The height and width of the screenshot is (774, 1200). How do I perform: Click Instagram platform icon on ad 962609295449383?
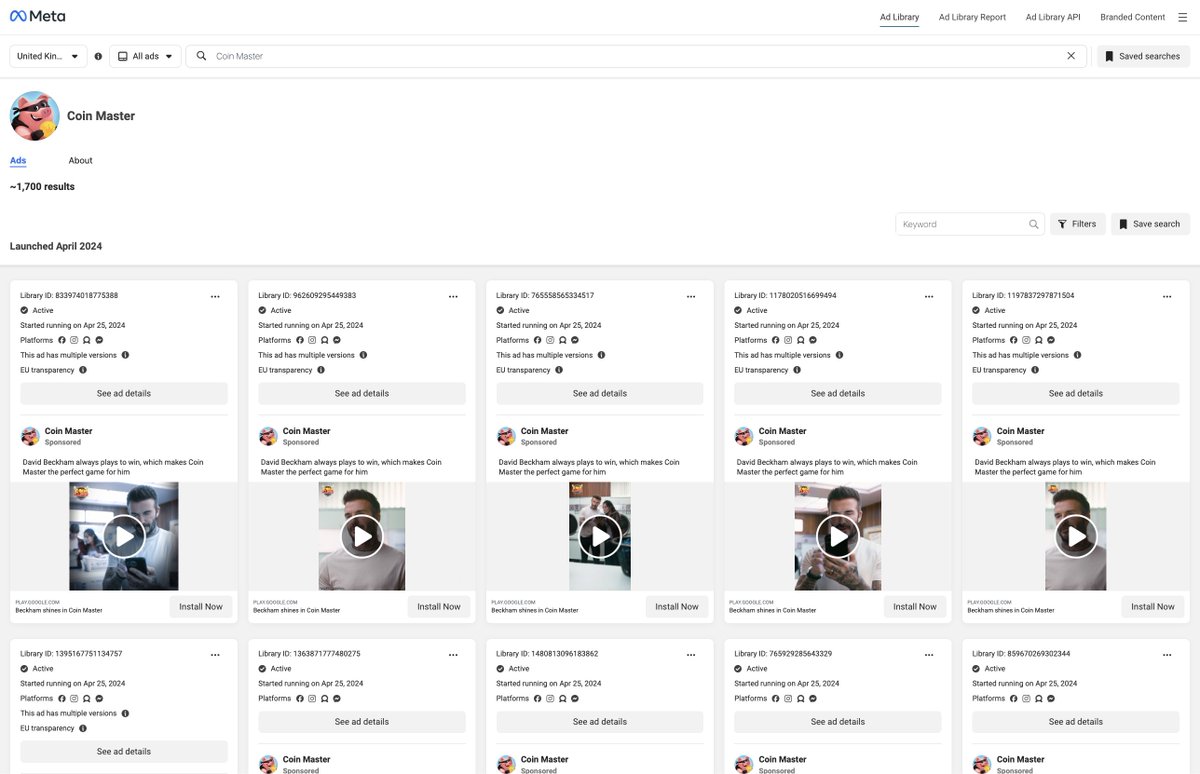pyautogui.click(x=312, y=340)
